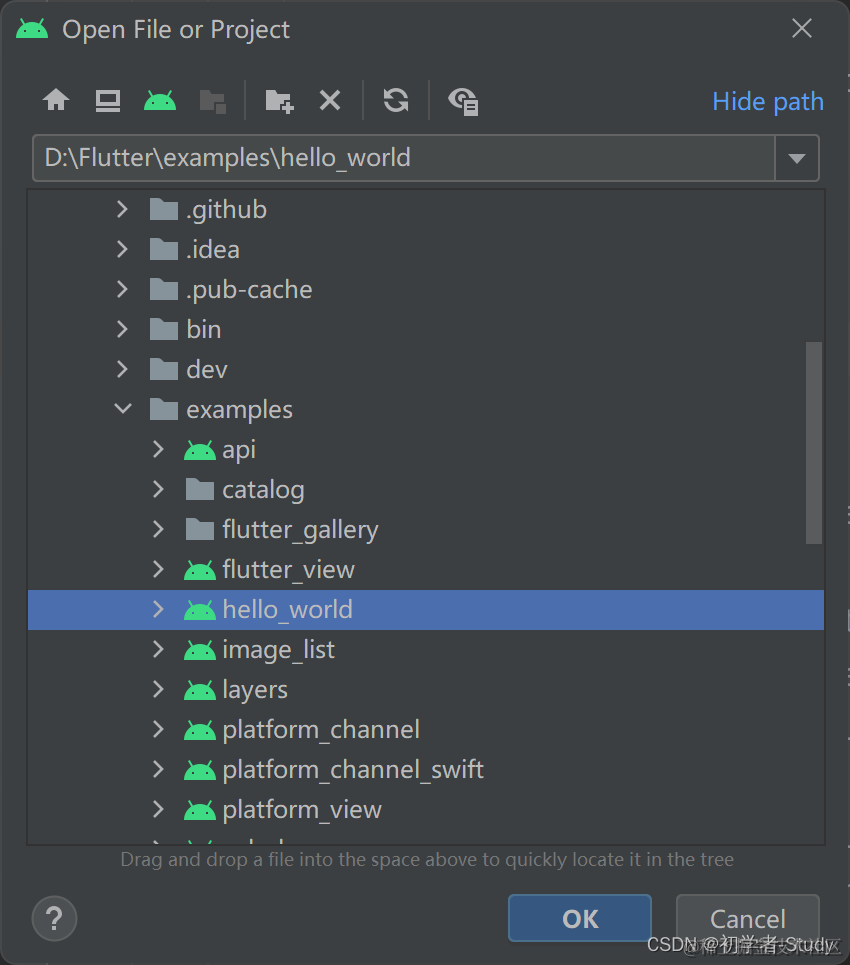Click the Android icon next to flutter_view

pos(199,571)
